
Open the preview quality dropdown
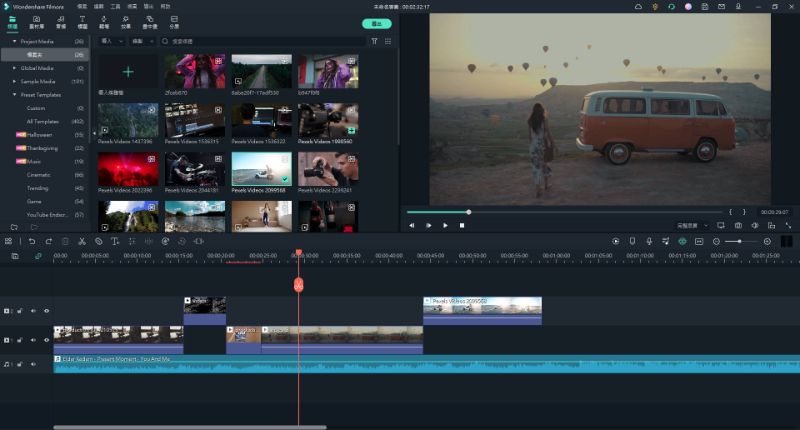tap(692, 225)
